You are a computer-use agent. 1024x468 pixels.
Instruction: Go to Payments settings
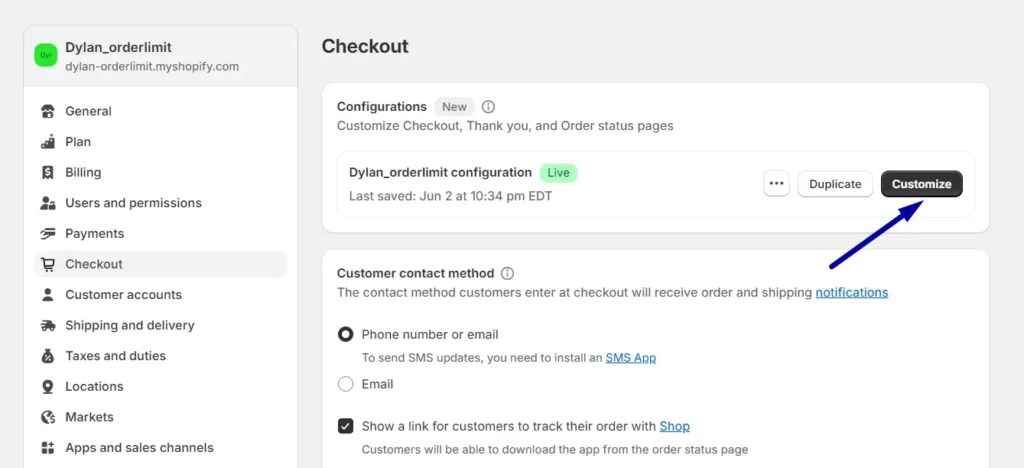[160, 234]
